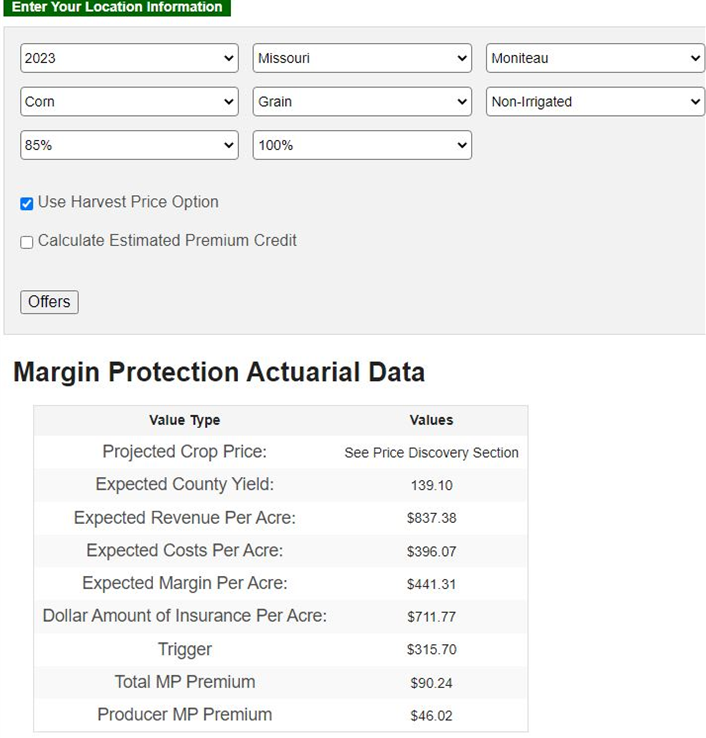Open the Grain type dropdown

pyautogui.click(x=362, y=101)
